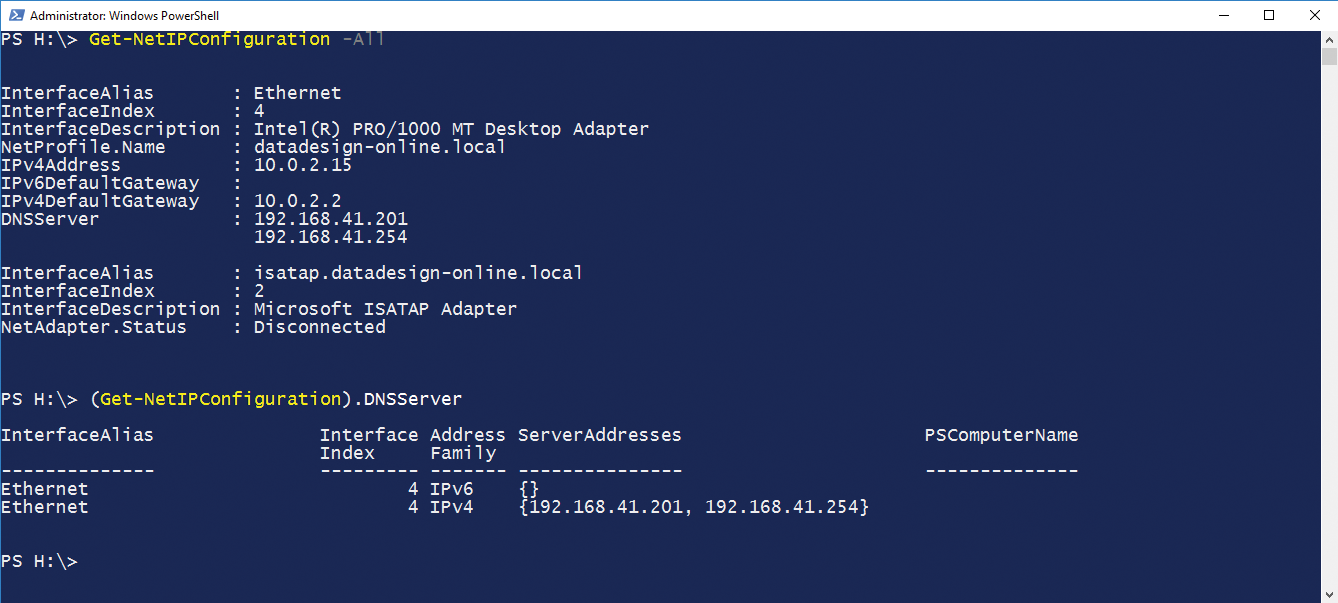
Task: Click the 'Administrator: Windows PowerShell' title text
Action: pos(125,15)
